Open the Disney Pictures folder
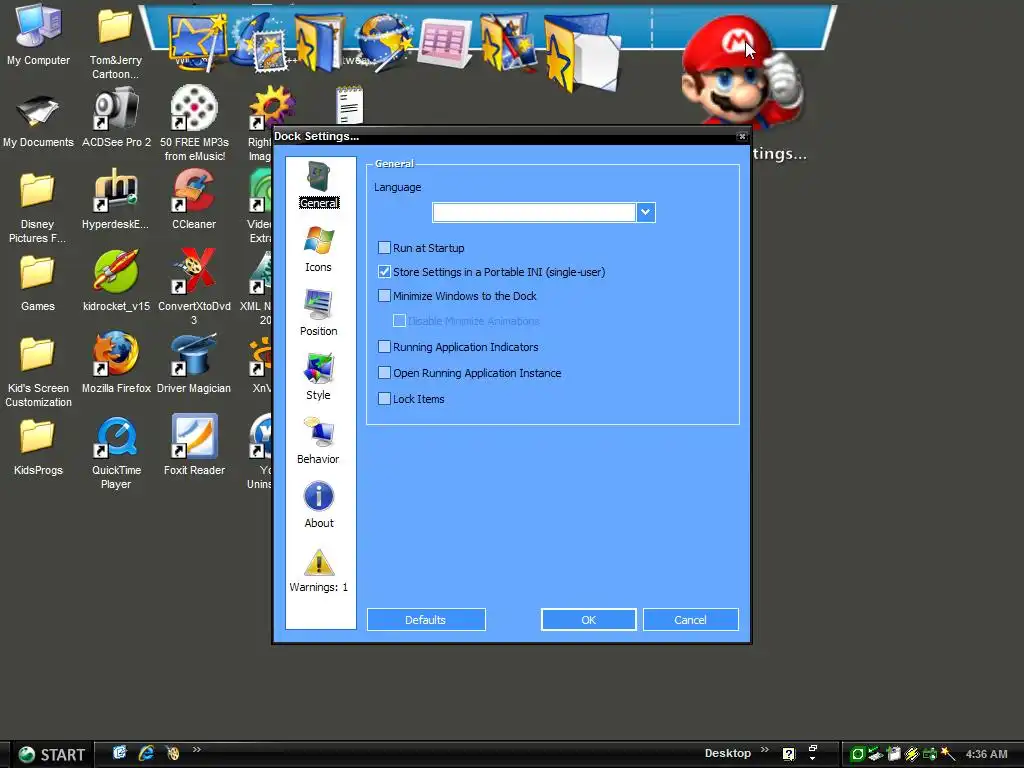Screen dimensions: 1024x768 click(37, 208)
